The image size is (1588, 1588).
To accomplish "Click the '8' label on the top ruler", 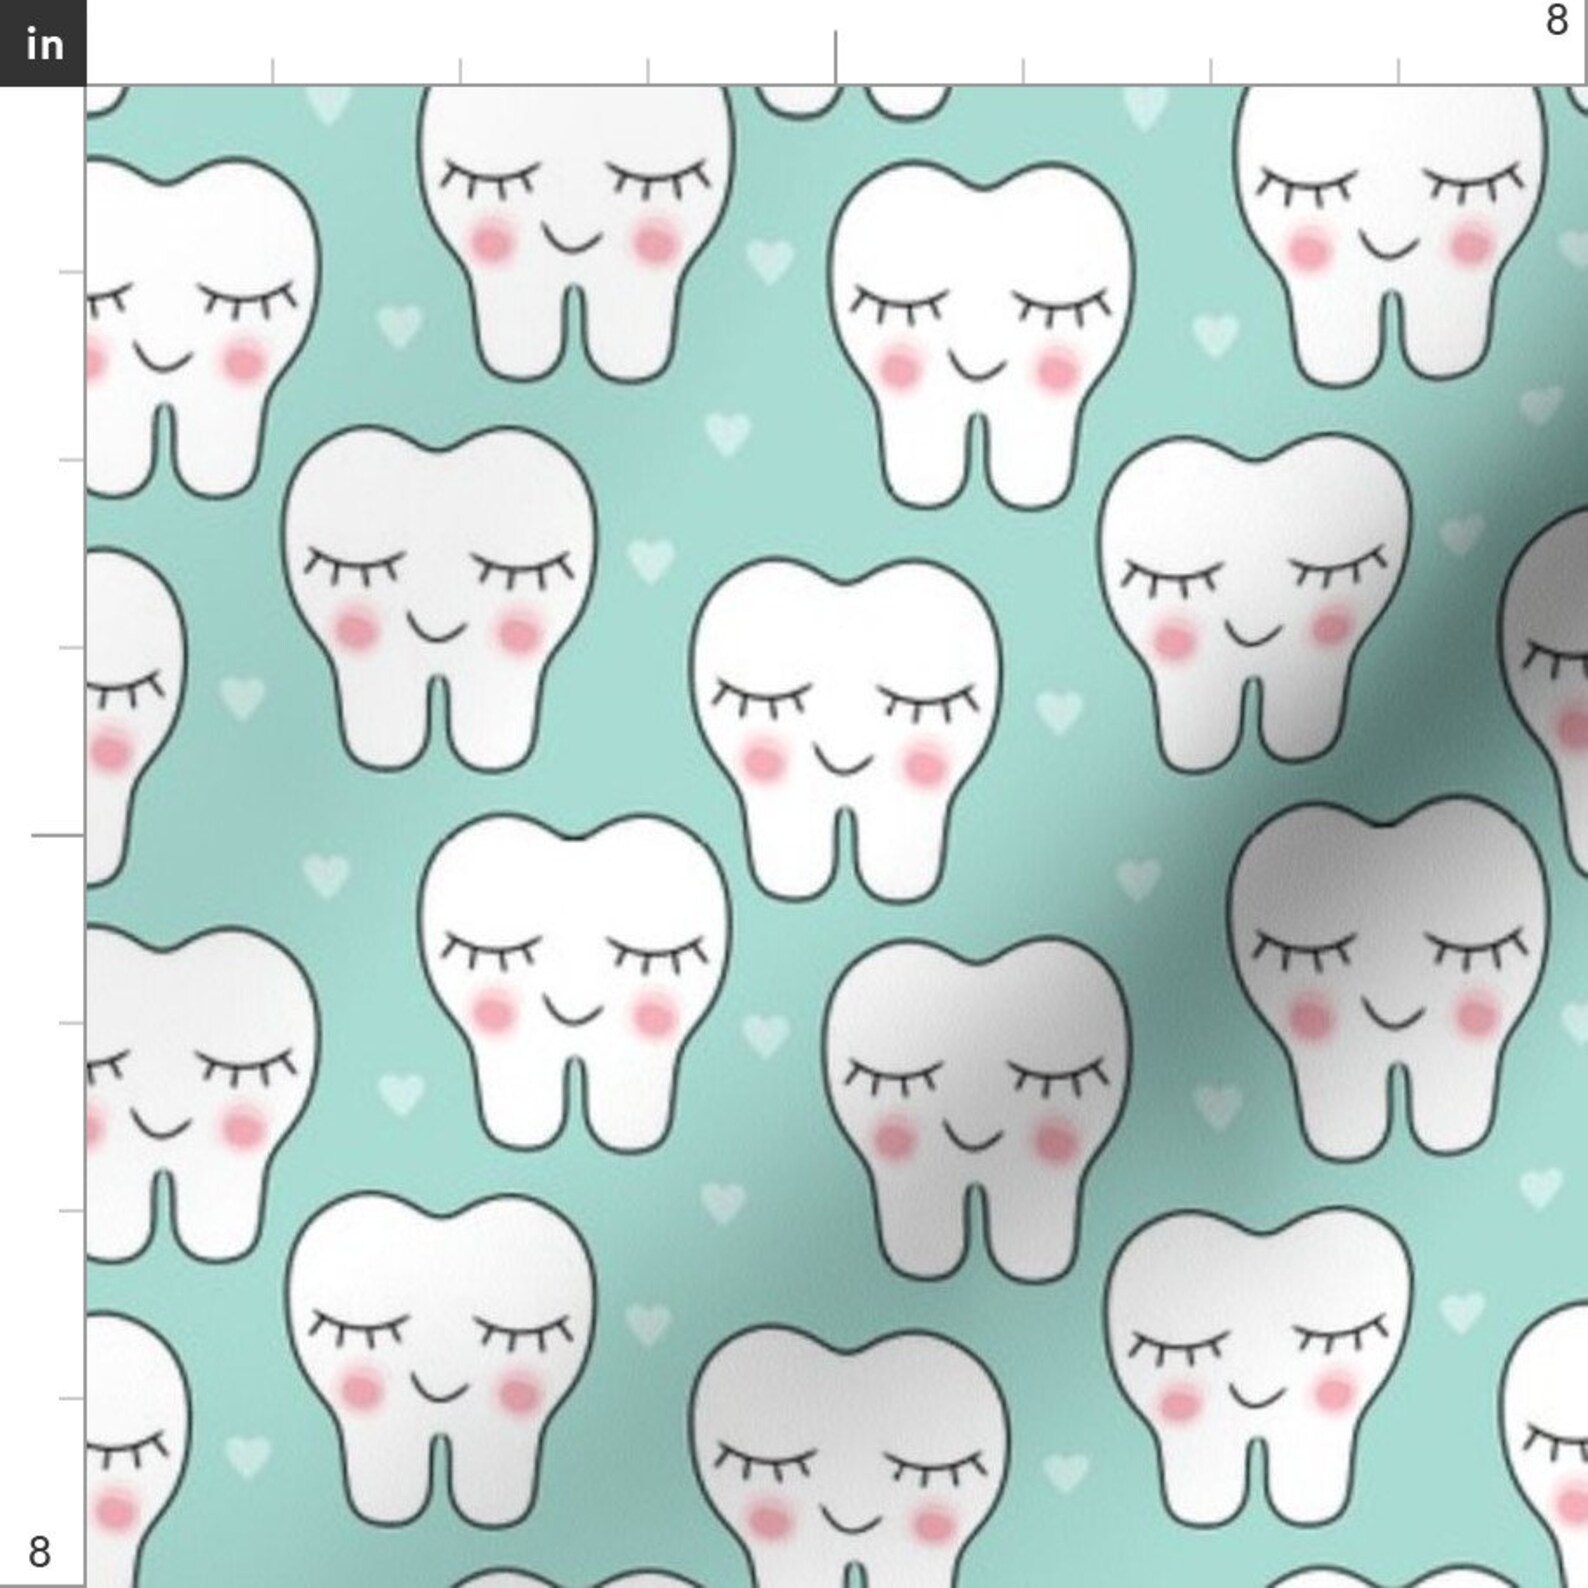I will point(1557,20).
